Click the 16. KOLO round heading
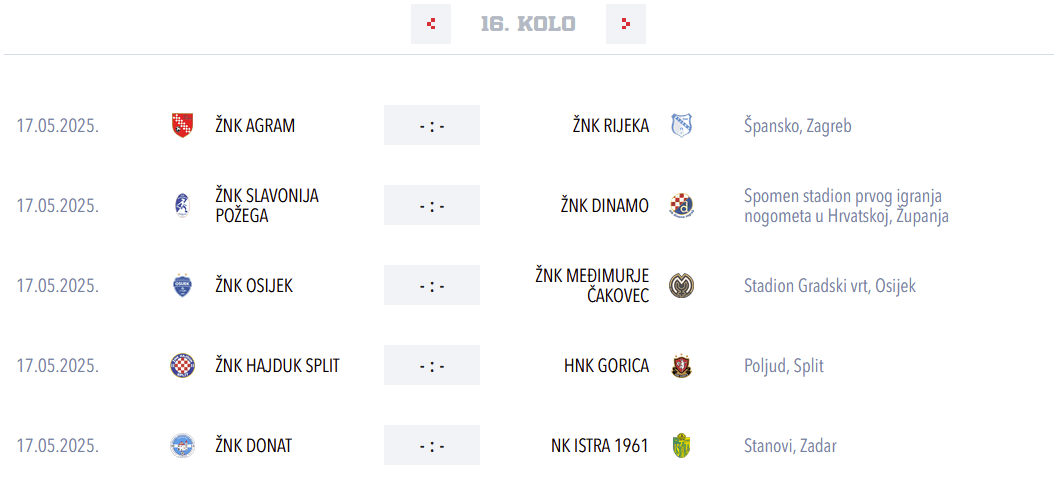Viewport: 1063px width, 477px height. [528, 24]
